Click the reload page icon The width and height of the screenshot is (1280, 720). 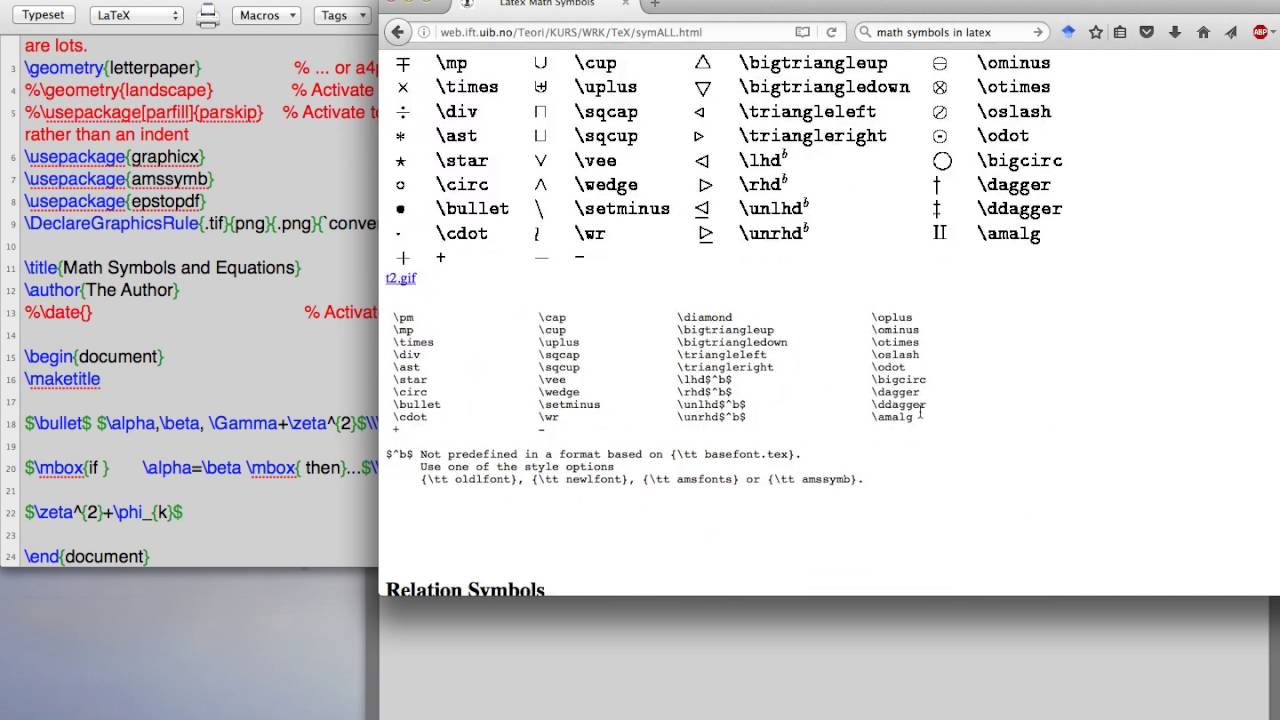(830, 32)
